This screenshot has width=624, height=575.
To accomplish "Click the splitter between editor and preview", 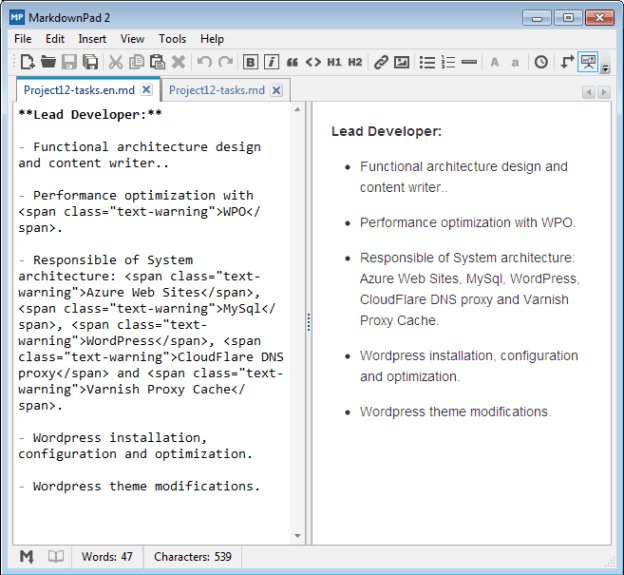I will [309, 322].
